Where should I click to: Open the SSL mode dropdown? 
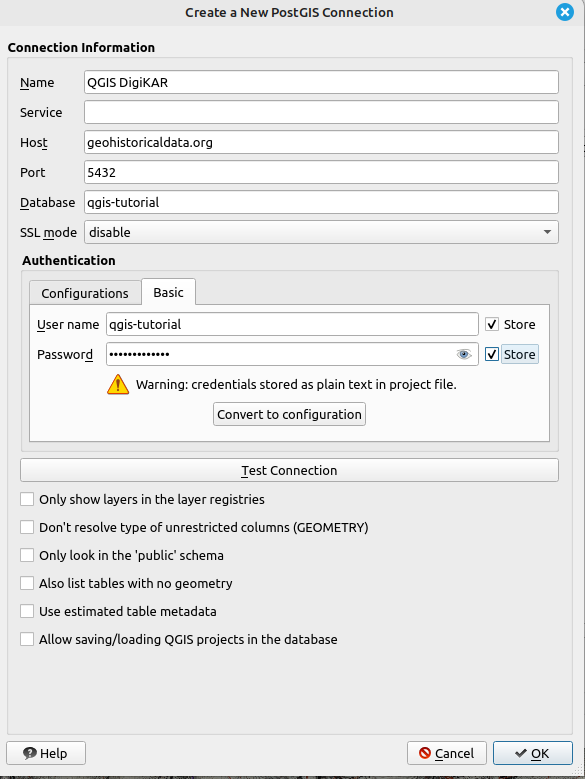pyautogui.click(x=321, y=232)
